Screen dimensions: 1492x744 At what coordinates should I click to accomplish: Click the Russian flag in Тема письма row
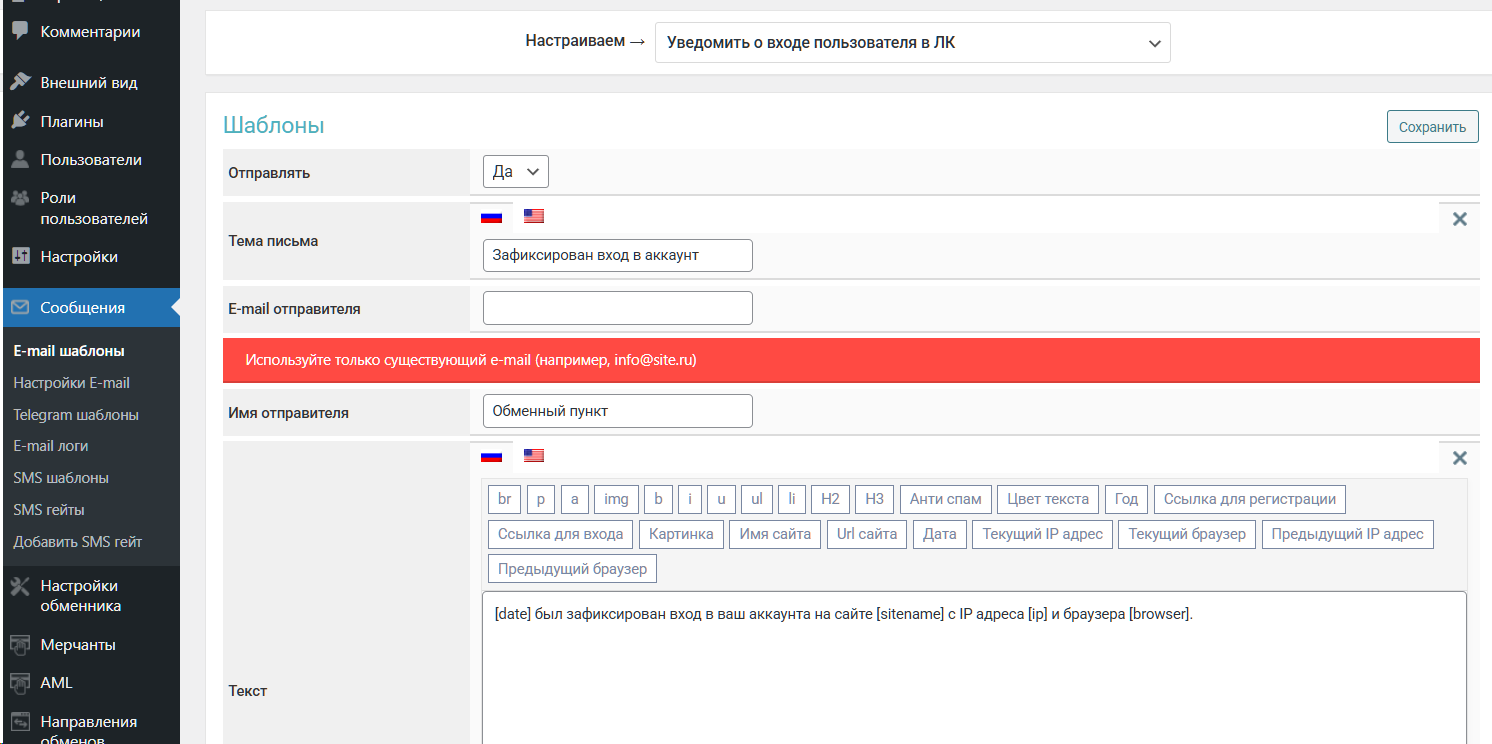[491, 216]
